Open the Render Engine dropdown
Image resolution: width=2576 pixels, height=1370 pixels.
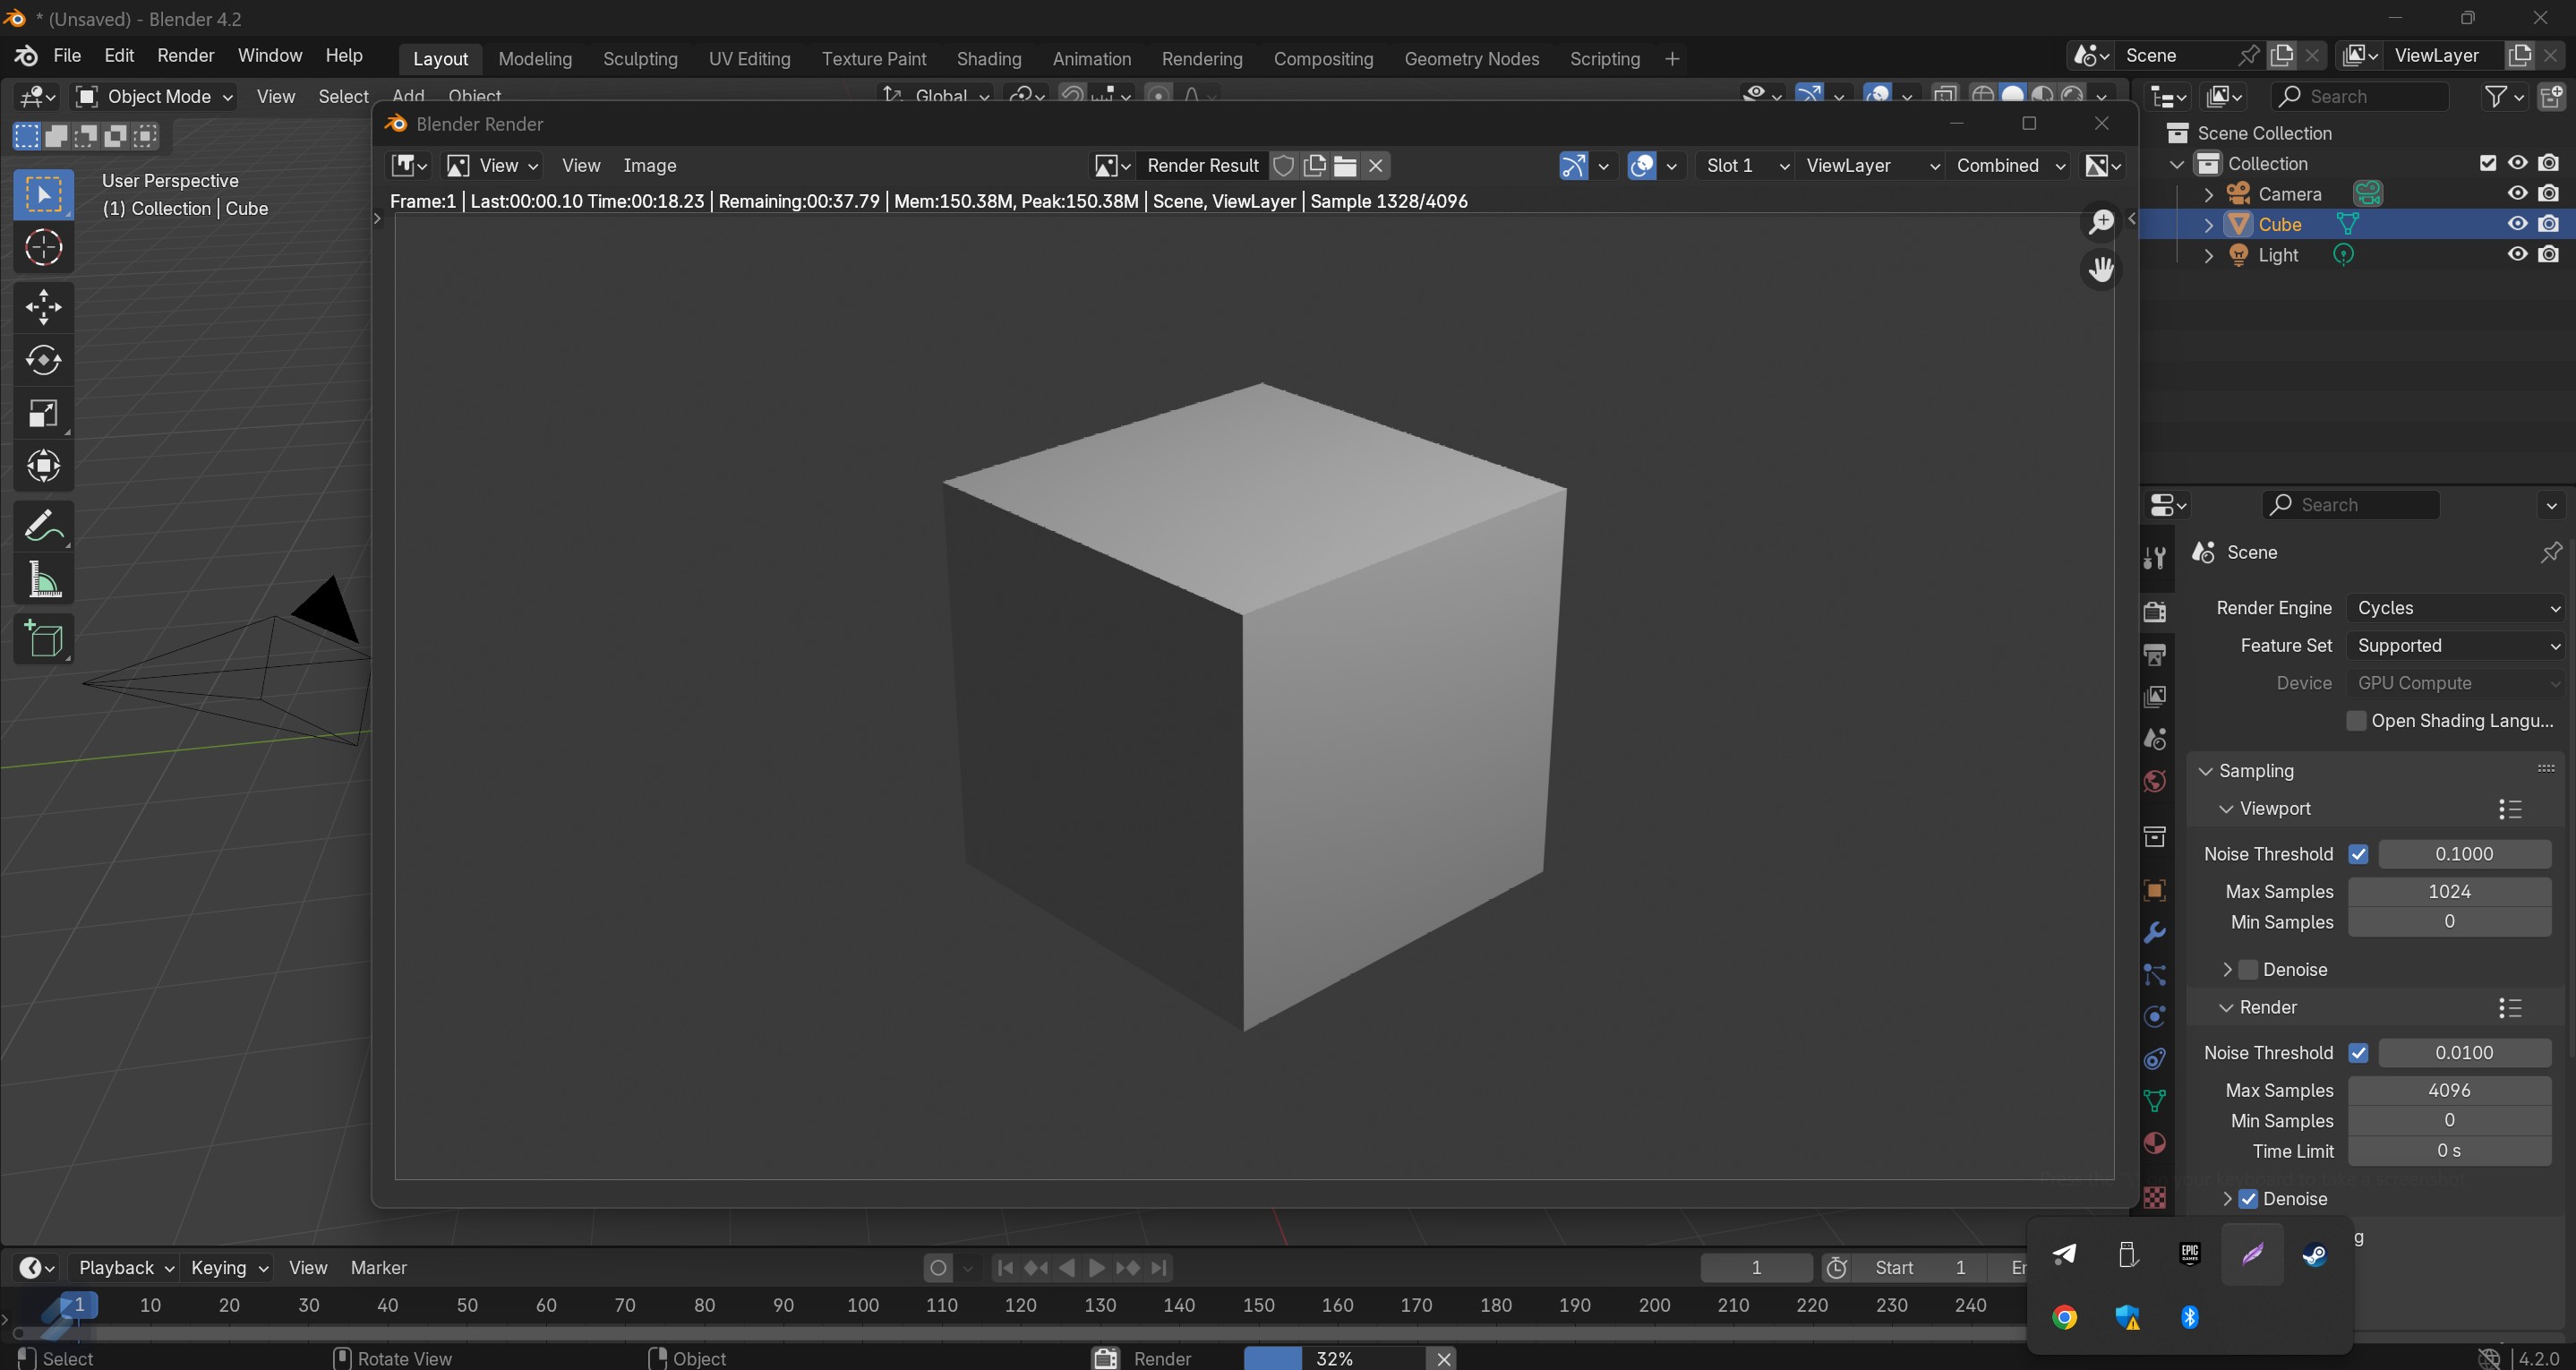(2456, 608)
